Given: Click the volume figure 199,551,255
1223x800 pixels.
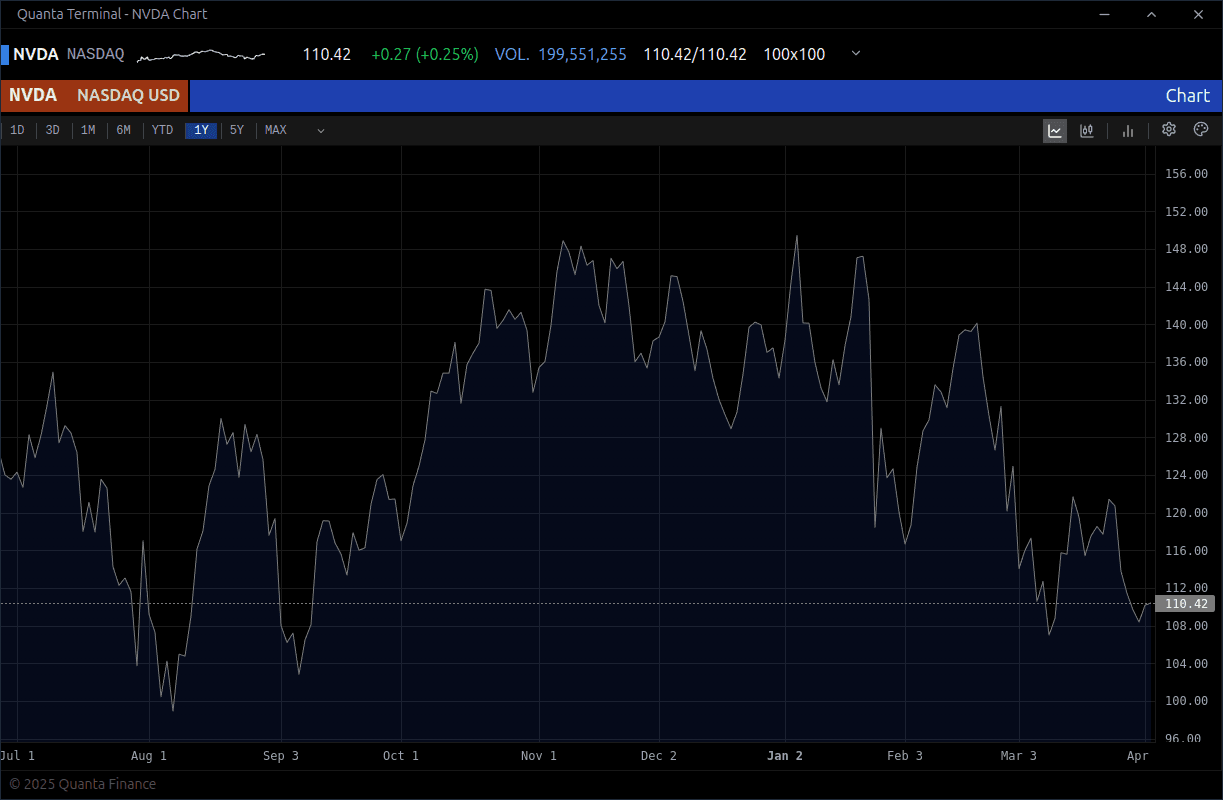Looking at the screenshot, I should coord(582,54).
